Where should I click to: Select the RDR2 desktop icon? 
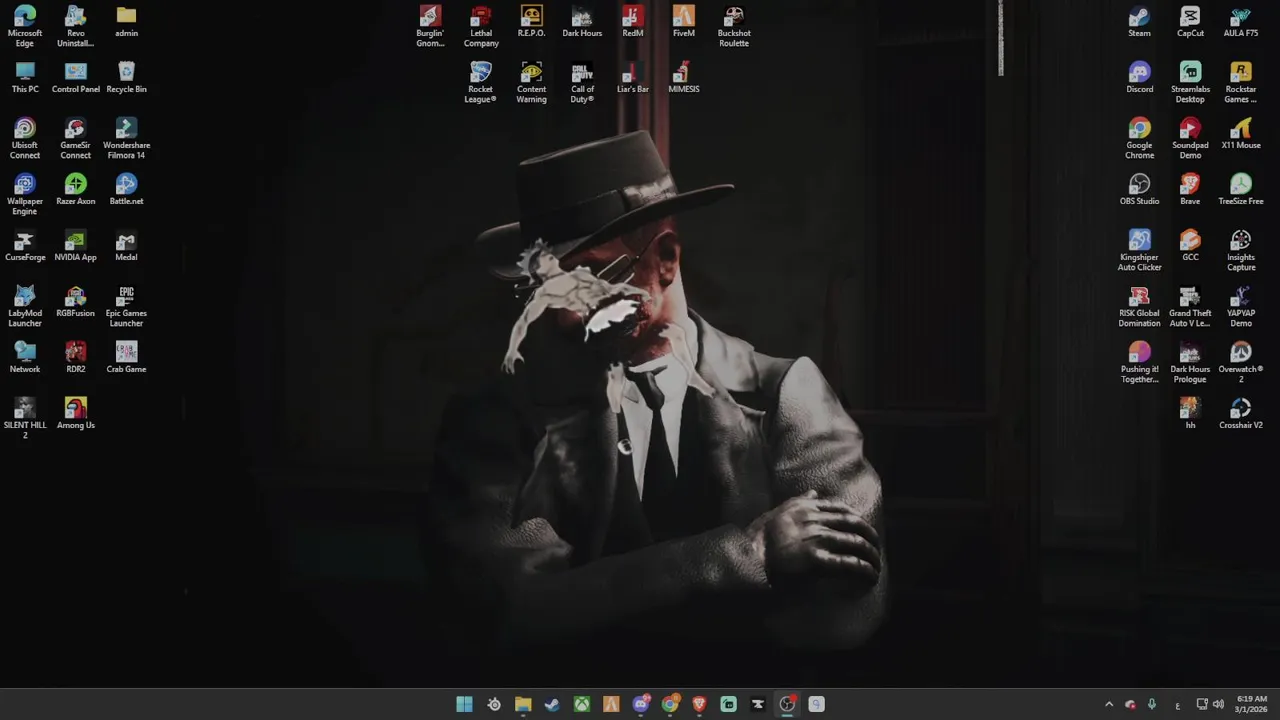point(76,357)
